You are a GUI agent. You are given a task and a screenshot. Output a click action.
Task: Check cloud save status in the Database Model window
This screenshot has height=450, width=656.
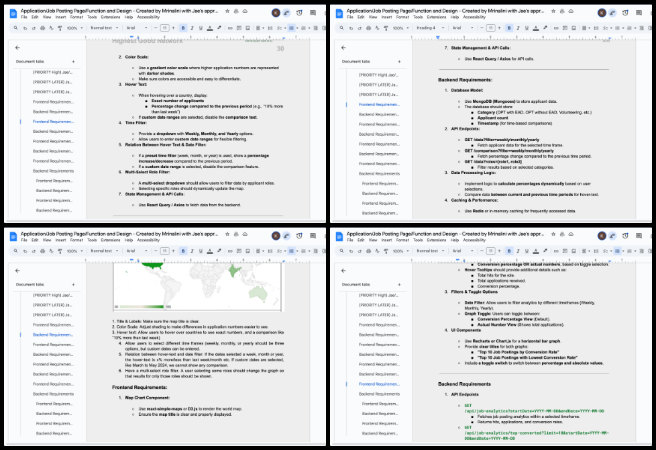click(x=571, y=11)
